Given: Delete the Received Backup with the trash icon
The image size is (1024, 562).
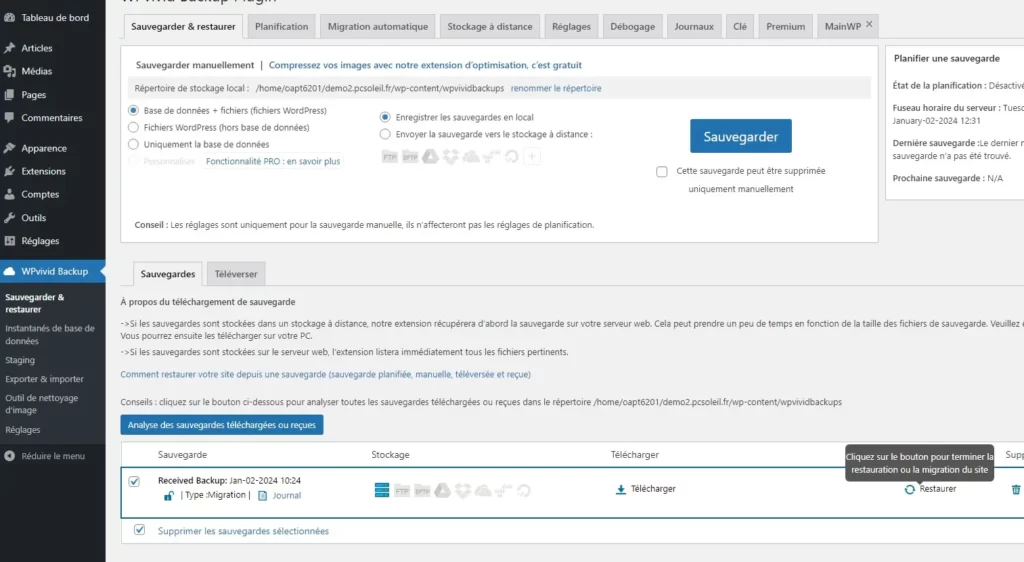Looking at the screenshot, I should tap(1016, 490).
